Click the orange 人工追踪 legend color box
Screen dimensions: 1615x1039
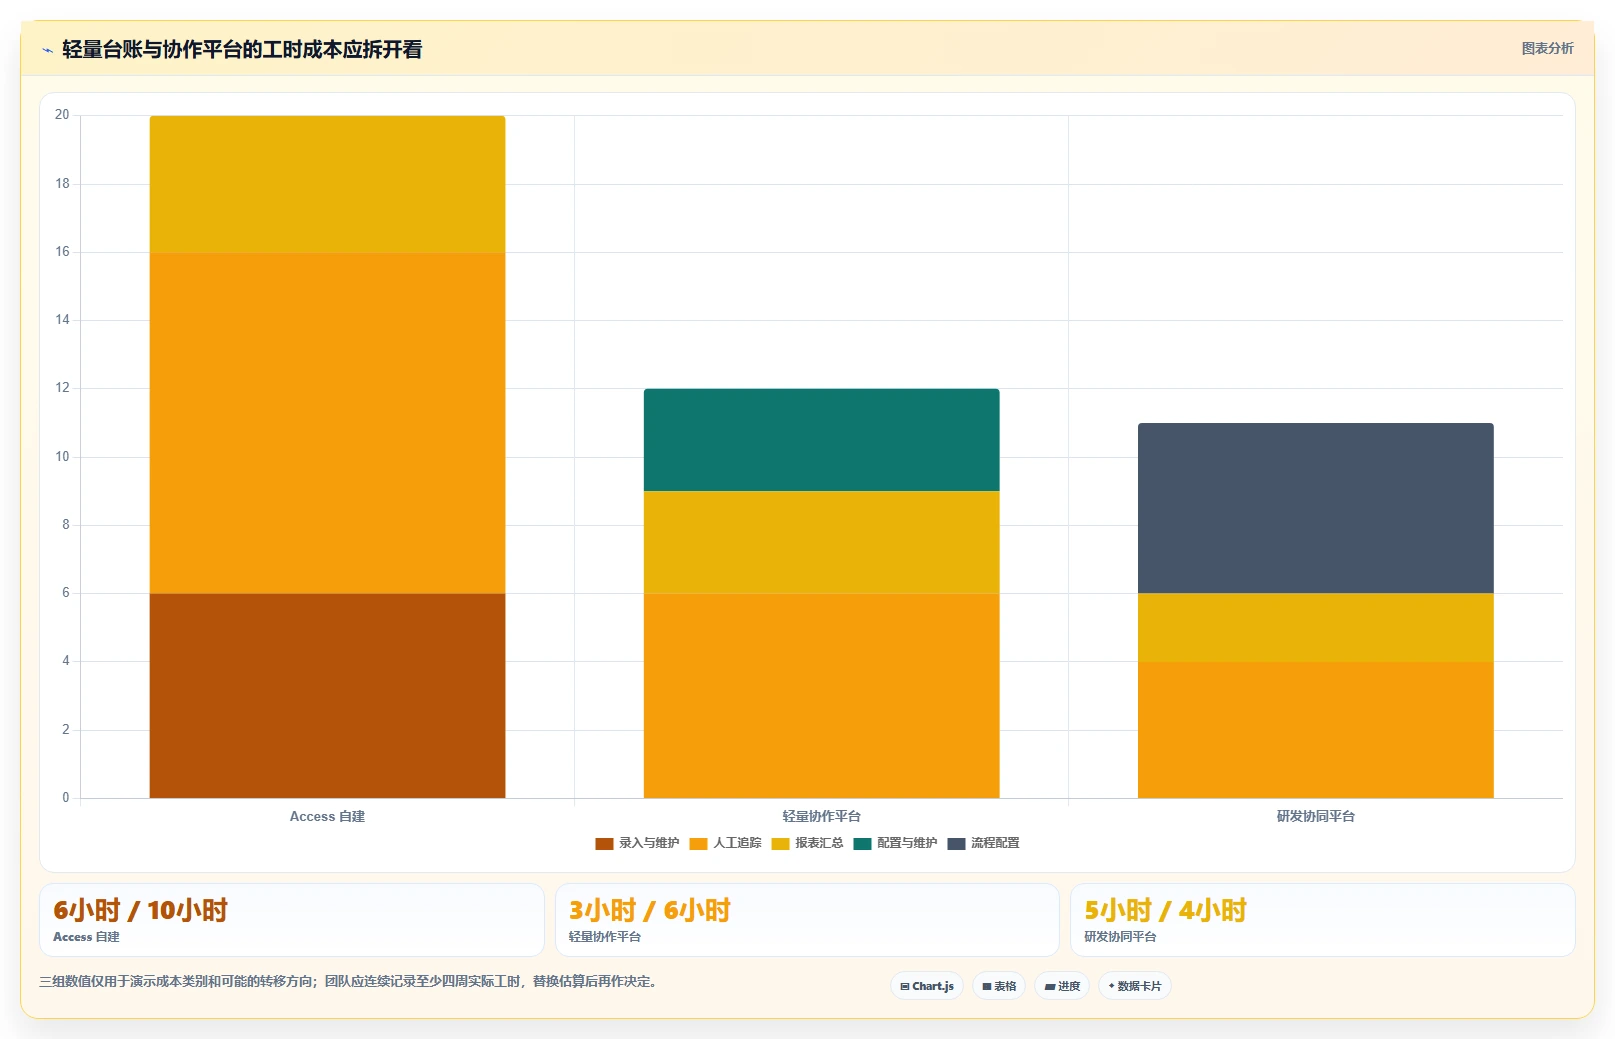(x=698, y=844)
